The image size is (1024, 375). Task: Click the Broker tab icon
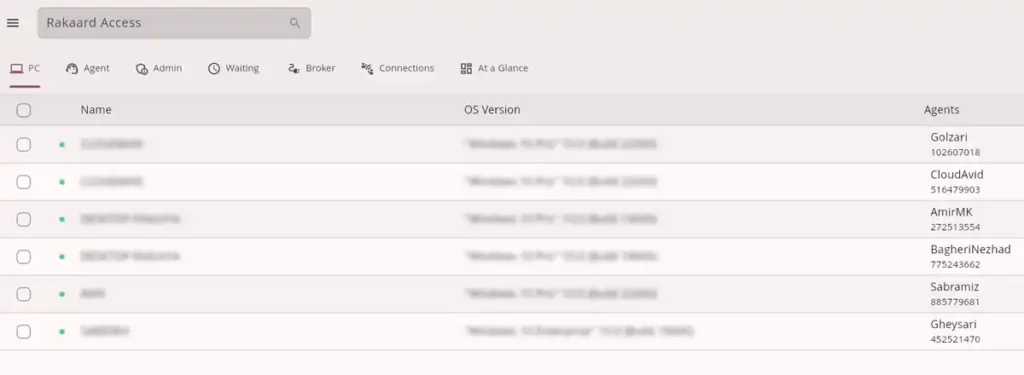294,69
